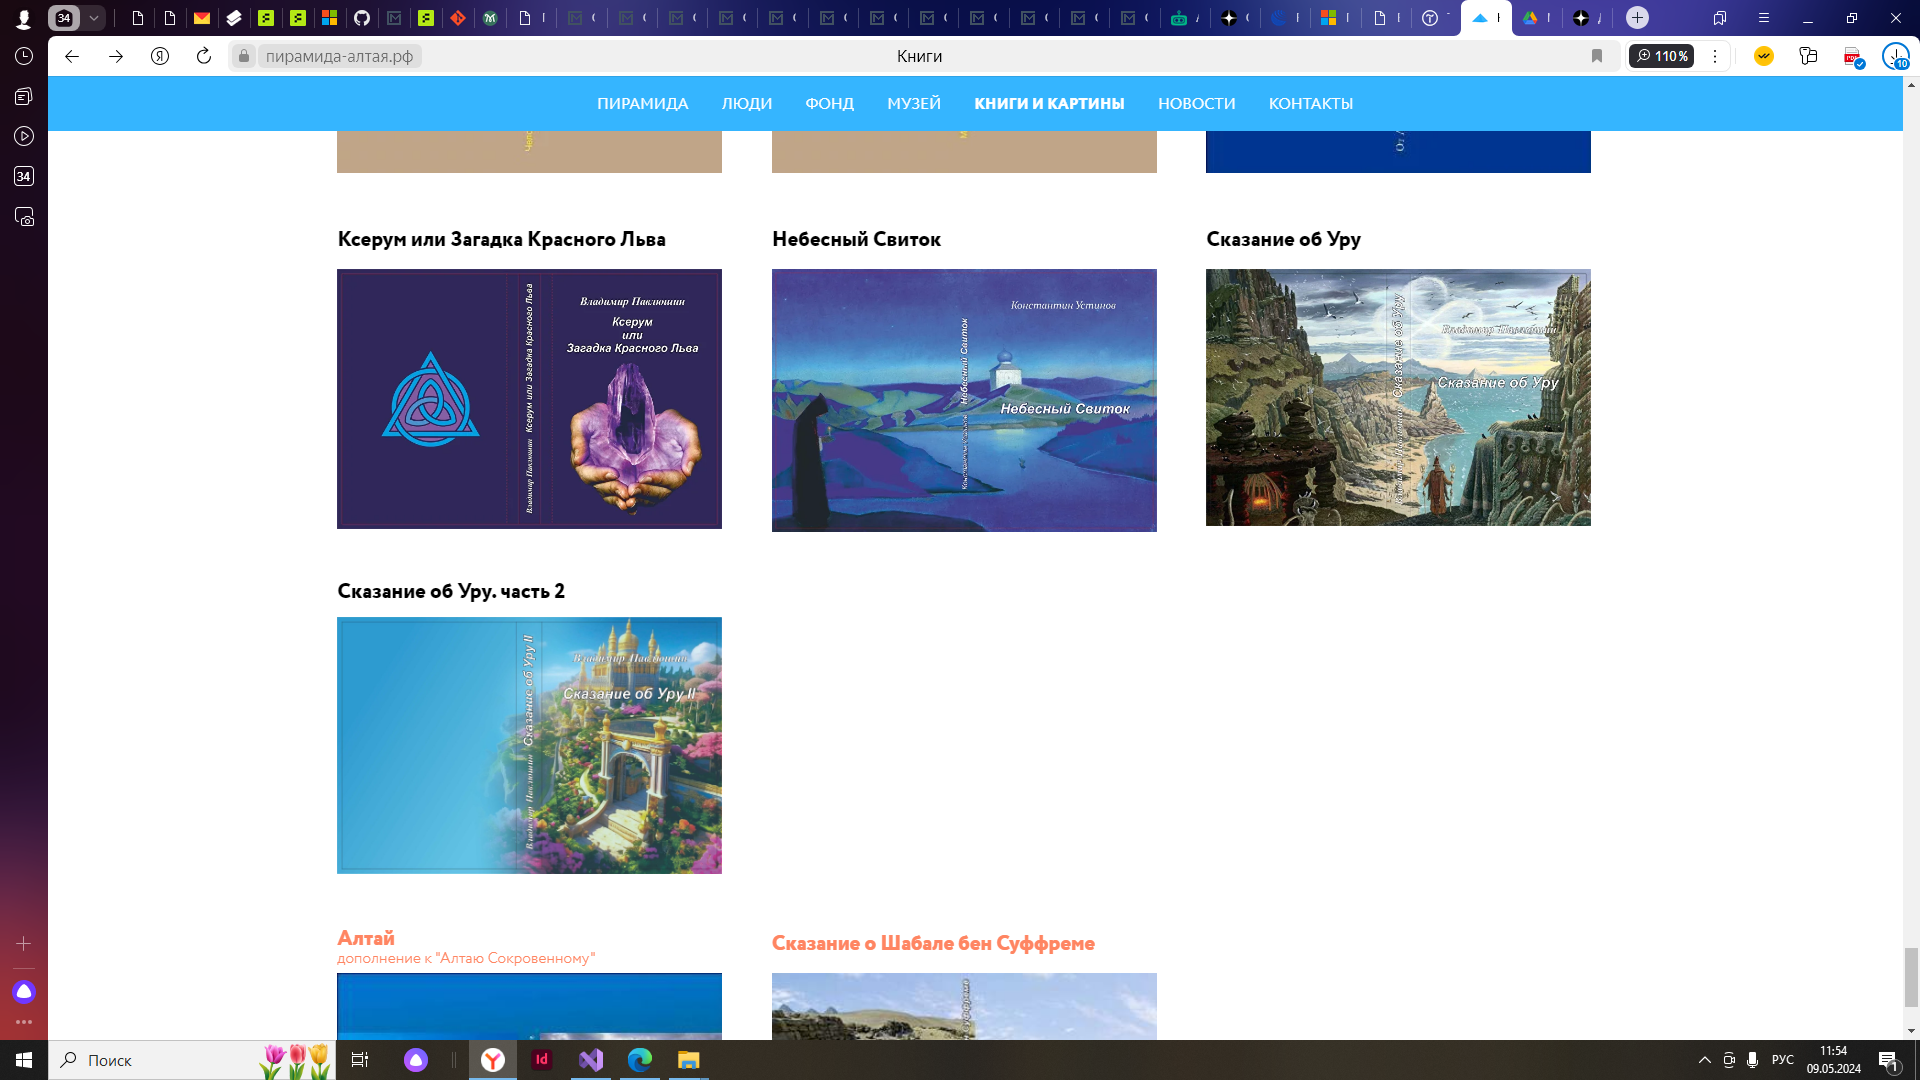Open browser history clock icon in sidebar
1920x1080 pixels.
tap(24, 56)
